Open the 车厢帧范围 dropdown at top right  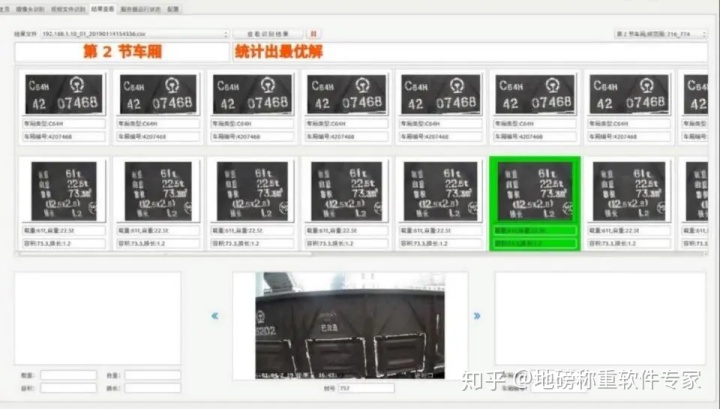(660, 34)
